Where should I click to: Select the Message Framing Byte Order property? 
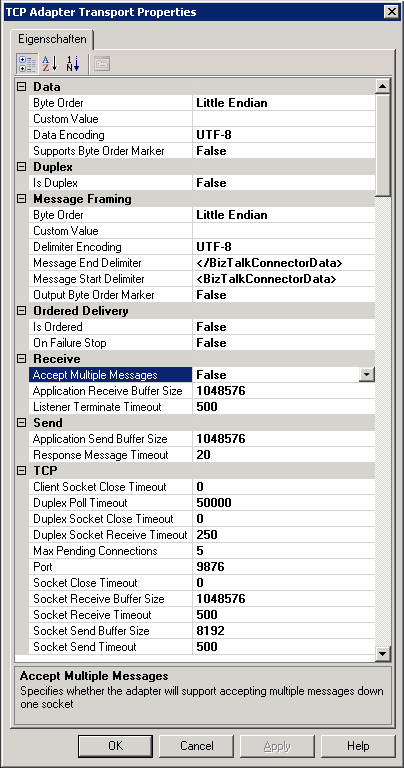(x=111, y=215)
